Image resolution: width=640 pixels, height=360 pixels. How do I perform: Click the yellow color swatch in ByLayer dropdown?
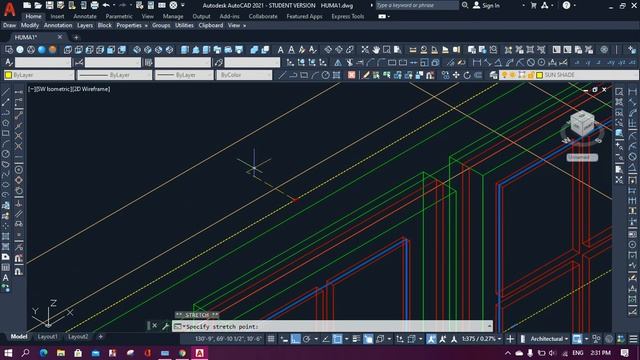8,75
